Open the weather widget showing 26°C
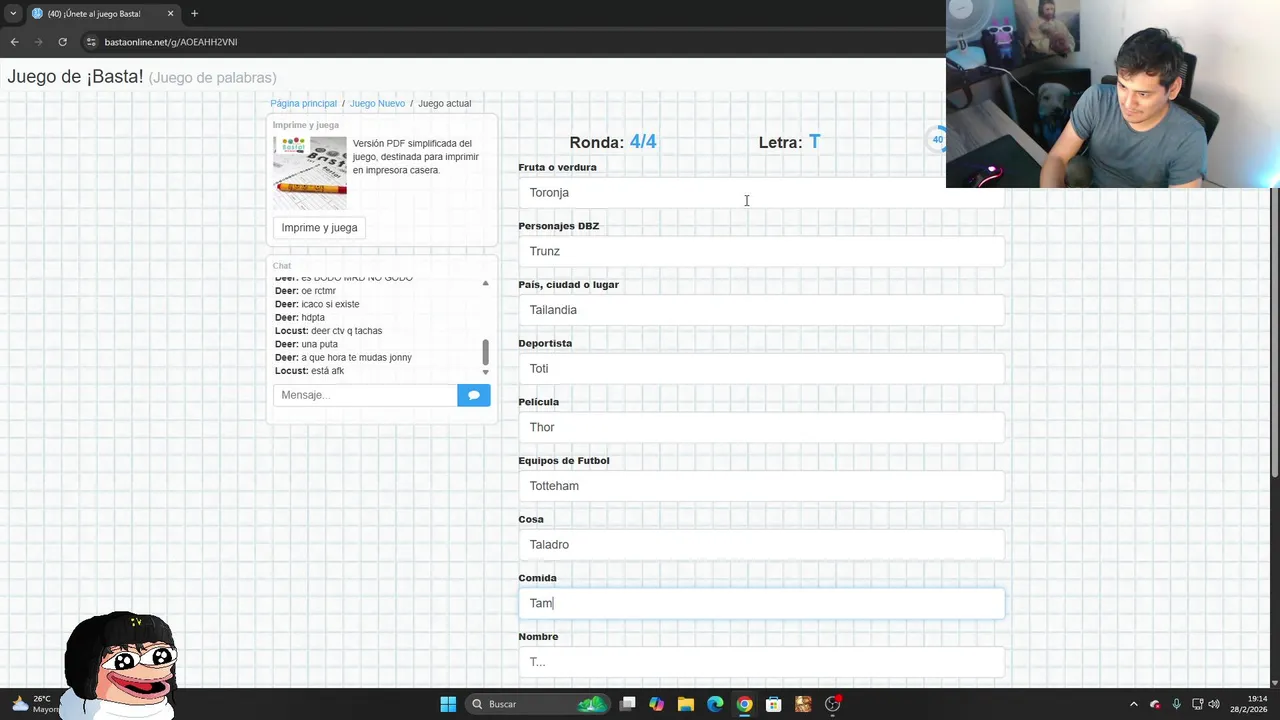Image resolution: width=1280 pixels, height=720 pixels. coord(34,704)
